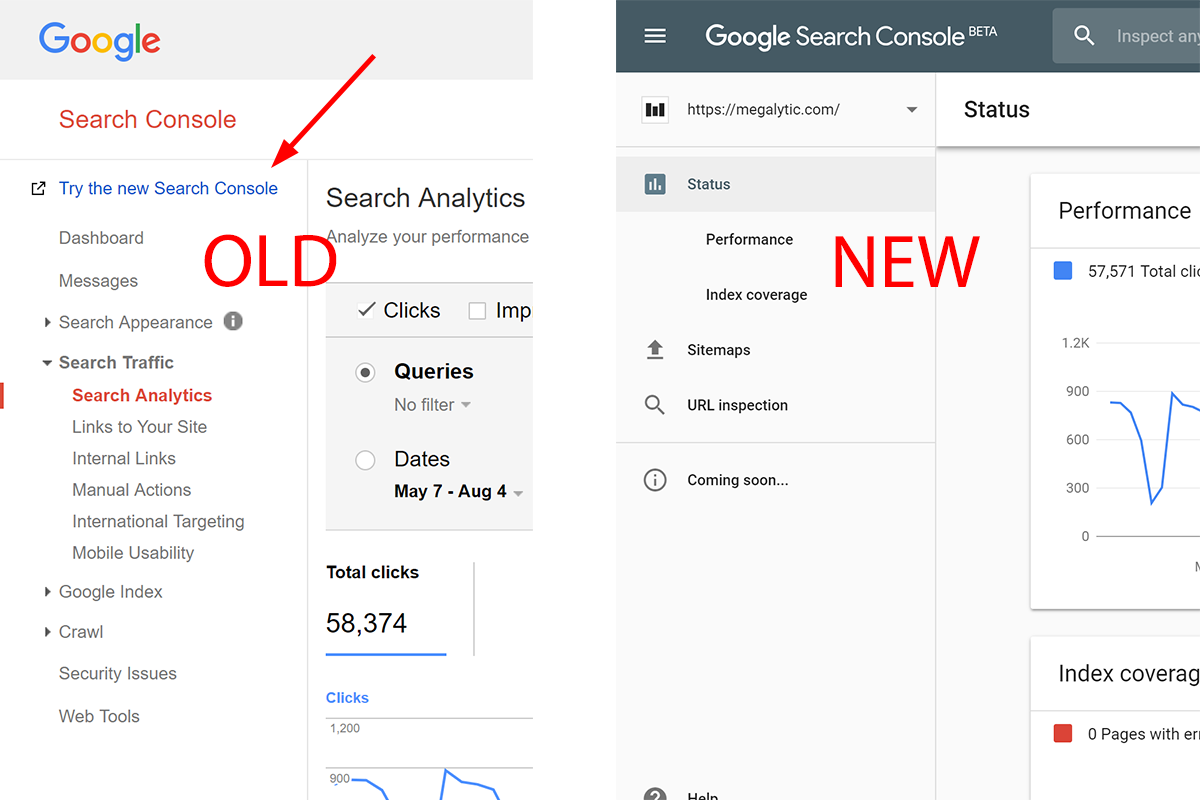Click the Status bar-chart icon in sidebar
The height and width of the screenshot is (800, 1200).
tap(655, 184)
